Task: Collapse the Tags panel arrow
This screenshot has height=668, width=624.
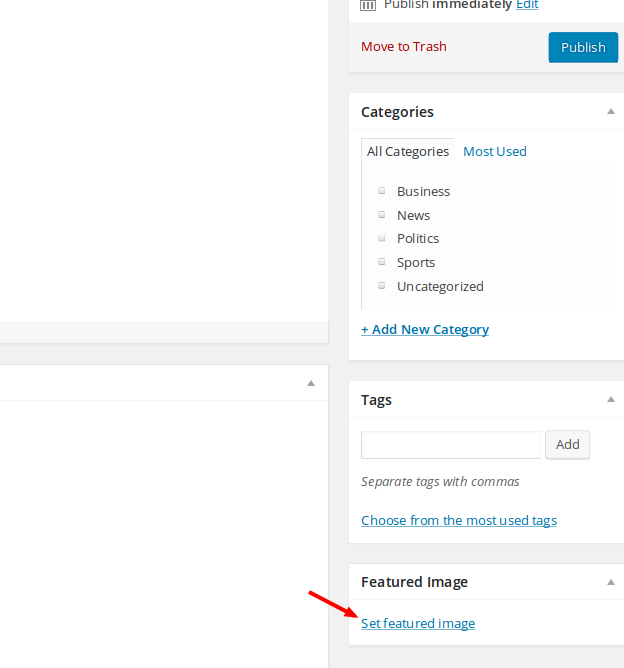Action: 611,400
